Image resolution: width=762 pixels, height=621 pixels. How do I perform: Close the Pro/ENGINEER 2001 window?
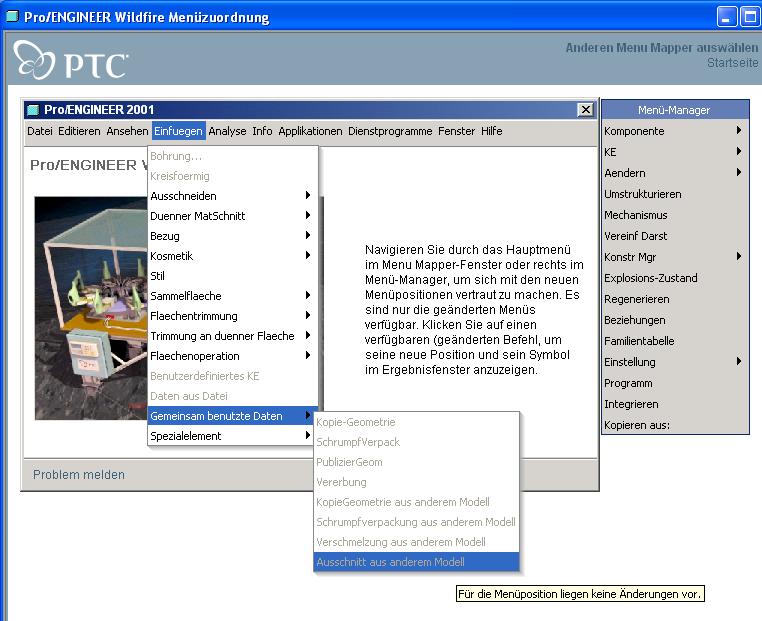click(x=586, y=110)
